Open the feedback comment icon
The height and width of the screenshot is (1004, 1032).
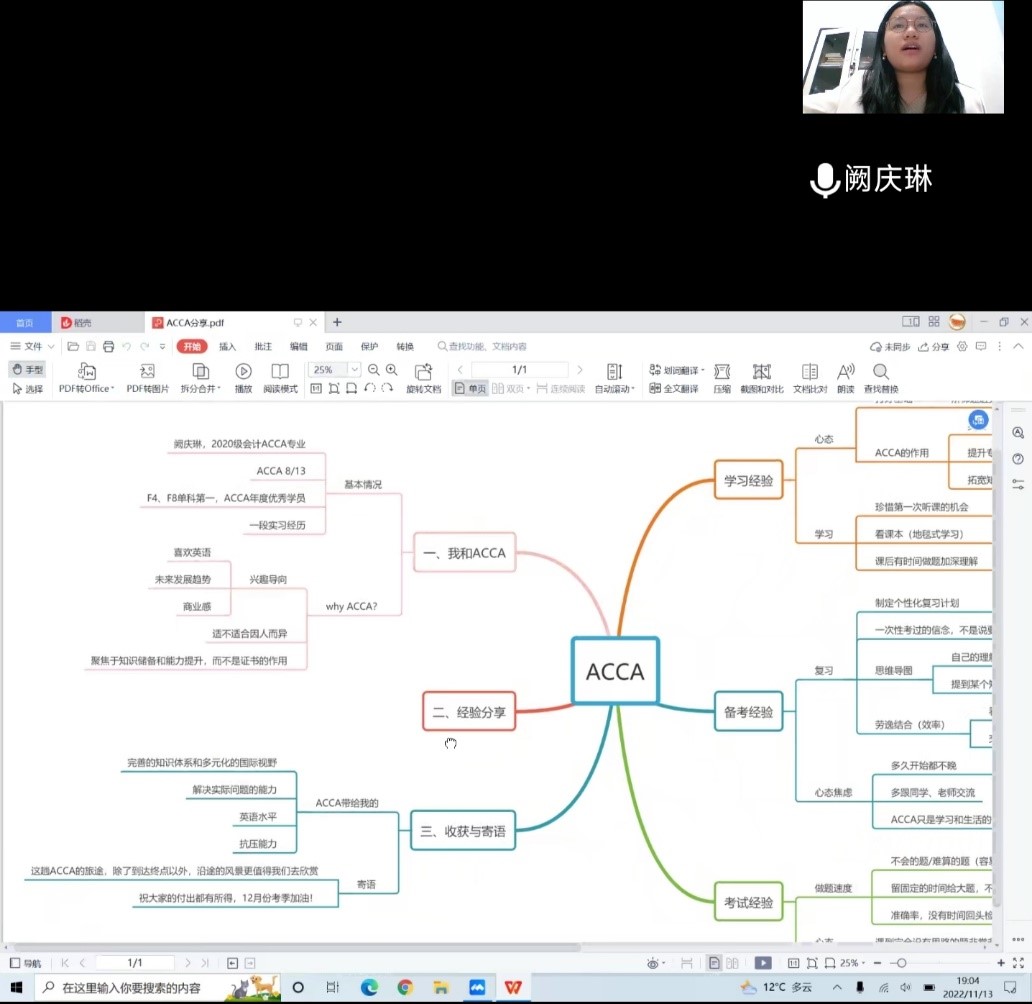click(981, 346)
